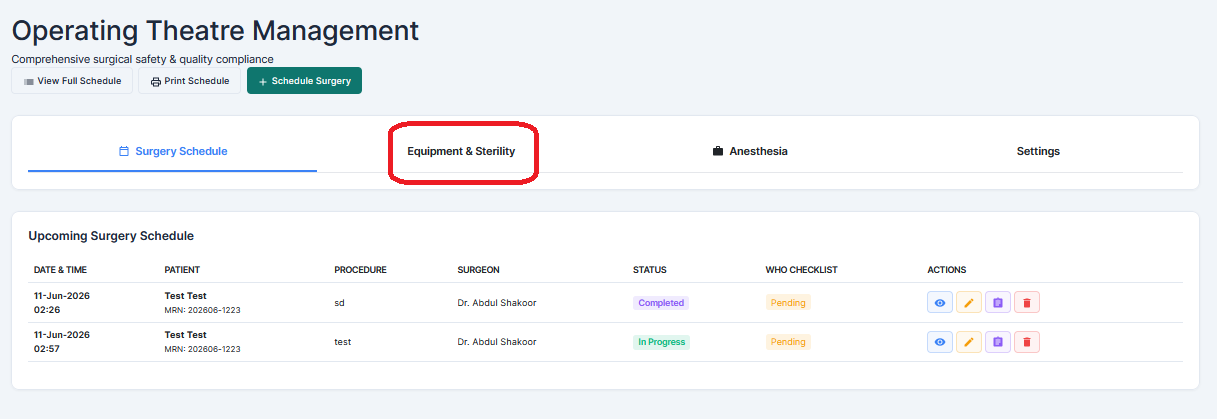Viewport: 1222px width, 420px height.
Task: Open the checklist icon for the 'test' surgery
Action: click(x=998, y=342)
